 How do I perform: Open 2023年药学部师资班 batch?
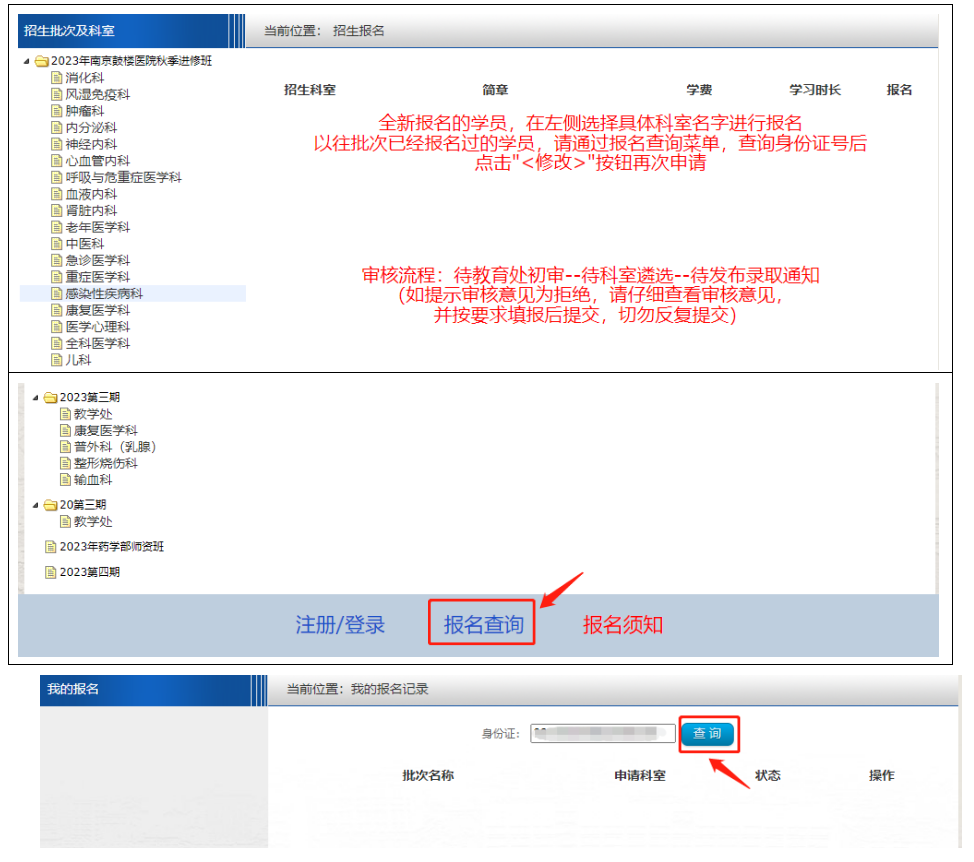tap(112, 547)
